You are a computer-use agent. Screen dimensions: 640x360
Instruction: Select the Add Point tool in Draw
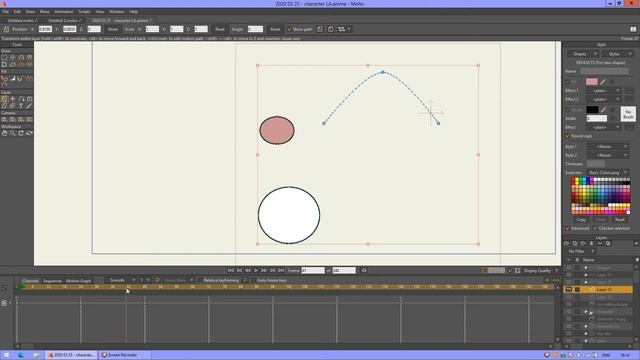tap(21, 58)
